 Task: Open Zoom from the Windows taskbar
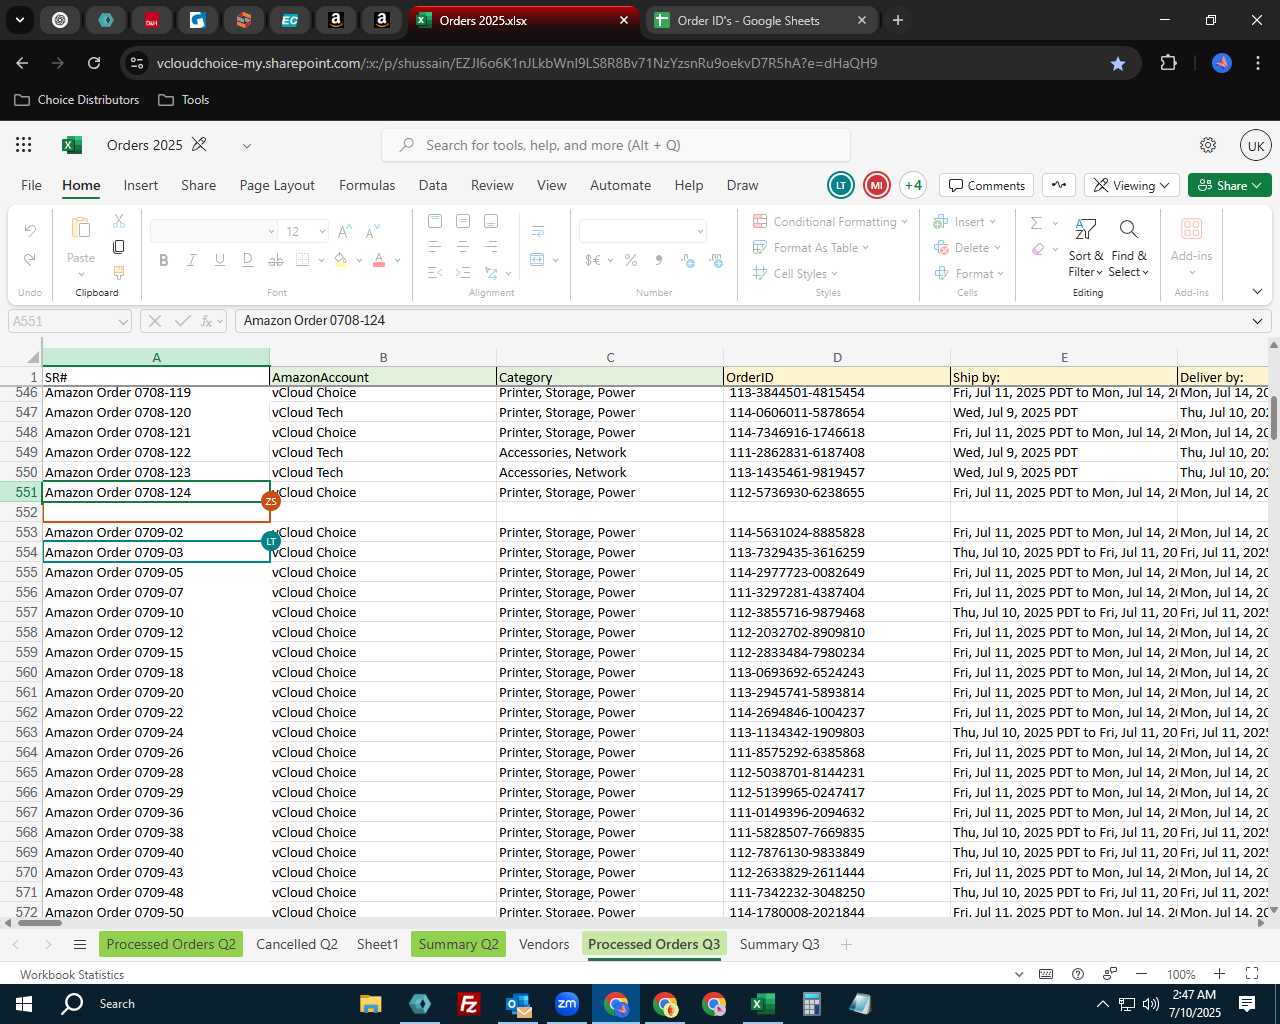(x=567, y=1004)
